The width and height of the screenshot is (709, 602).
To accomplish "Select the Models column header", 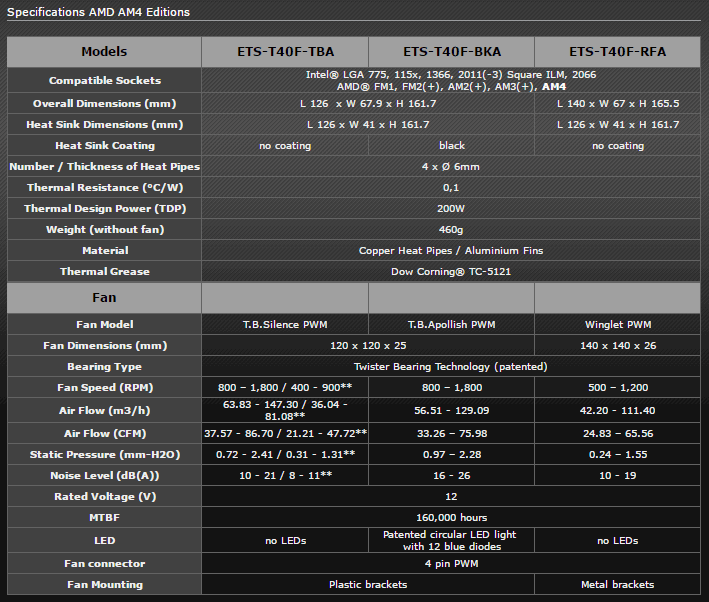I will point(104,51).
